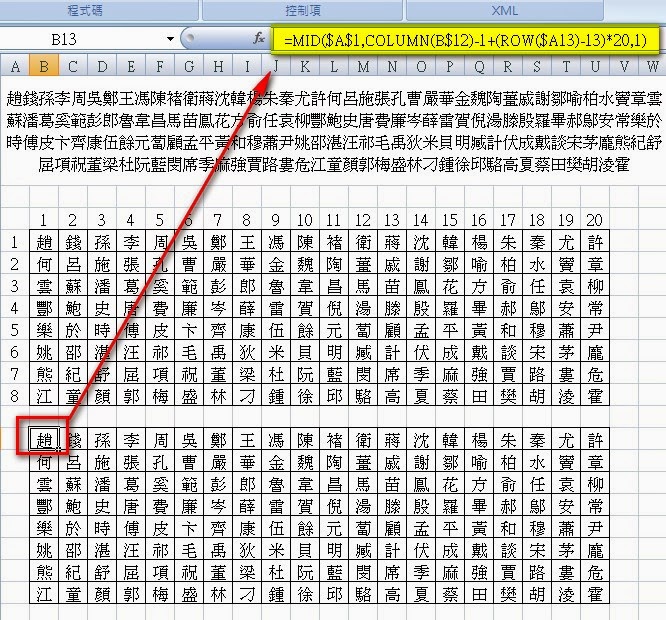
Task: Click 平 in lower table
Action: coord(450,528)
